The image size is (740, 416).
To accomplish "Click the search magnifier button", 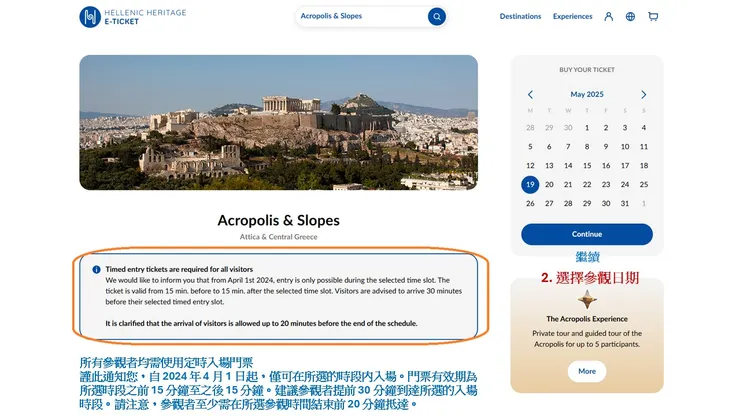I will pyautogui.click(x=437, y=17).
